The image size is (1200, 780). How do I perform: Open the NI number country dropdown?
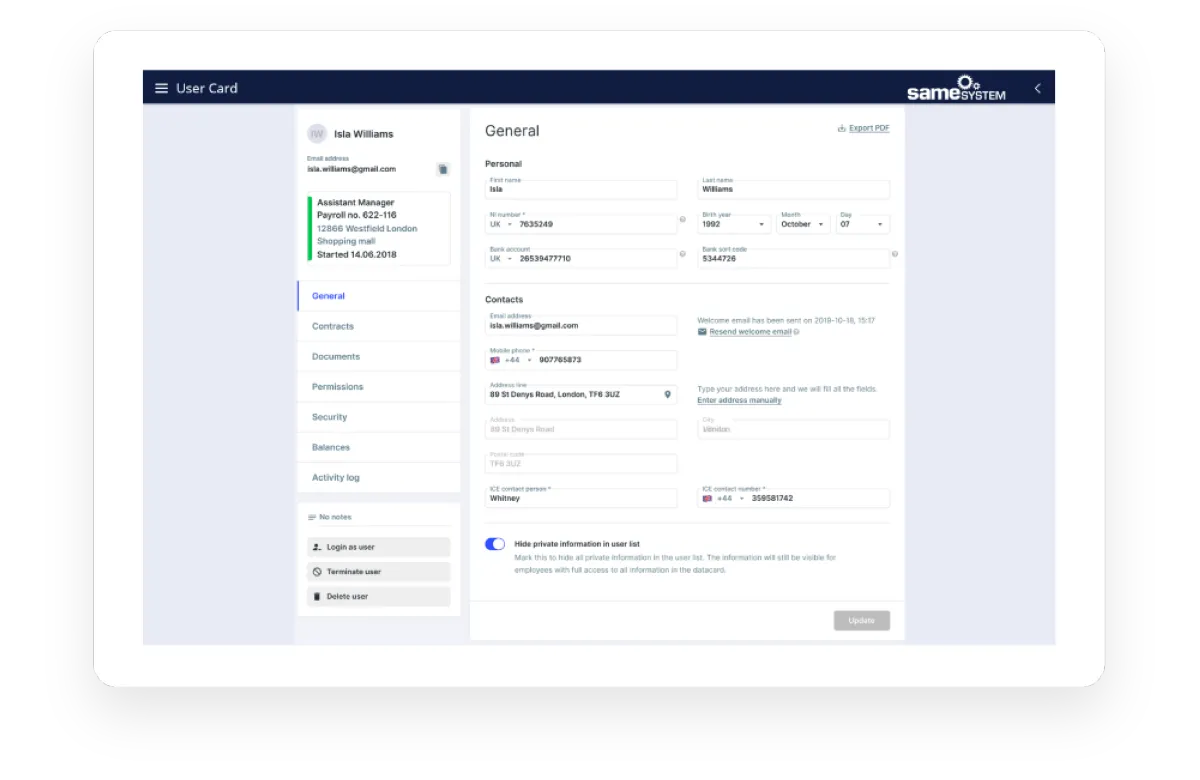(x=500, y=224)
